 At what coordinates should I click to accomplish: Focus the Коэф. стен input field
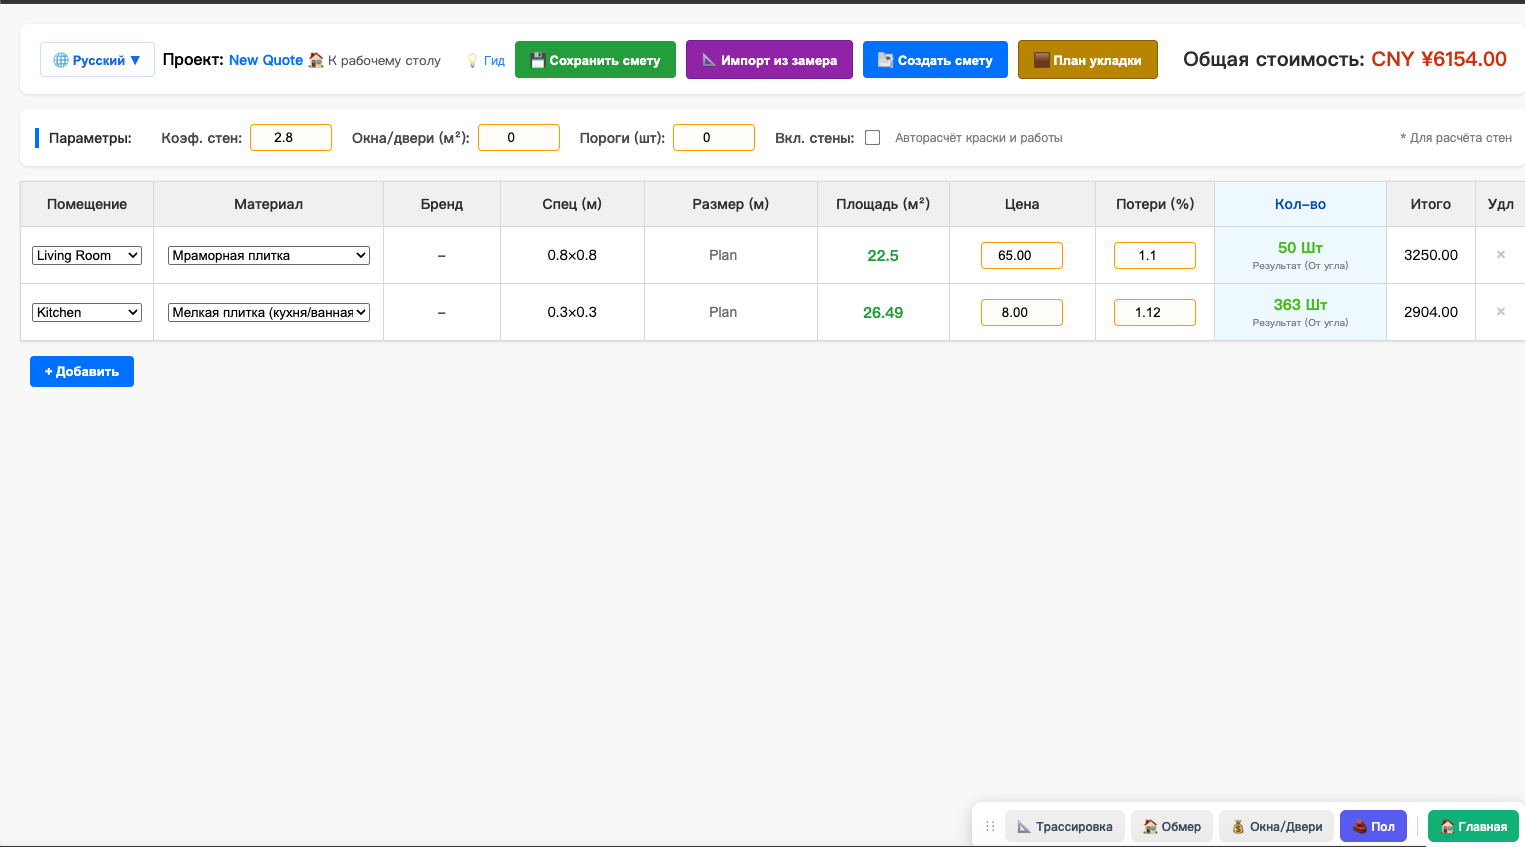click(291, 138)
